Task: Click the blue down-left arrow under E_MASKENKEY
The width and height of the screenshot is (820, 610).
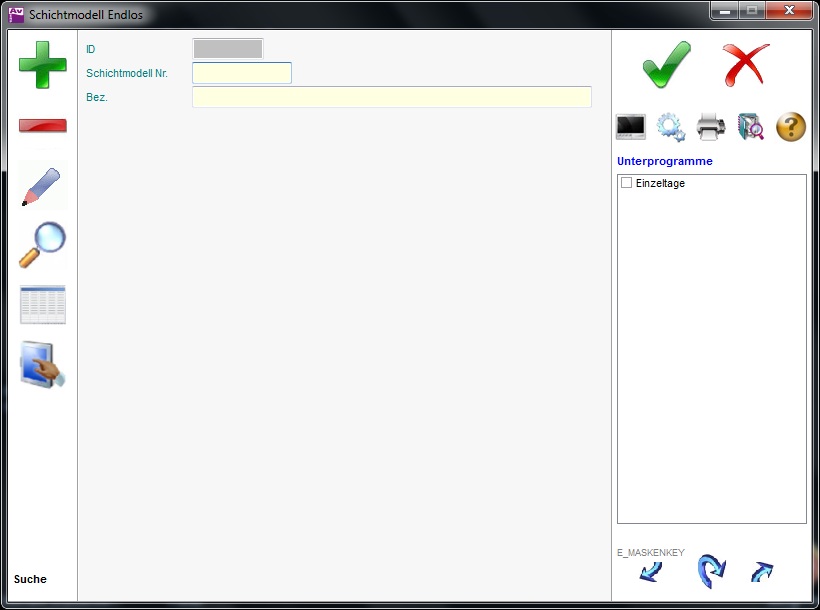Action: (x=651, y=571)
